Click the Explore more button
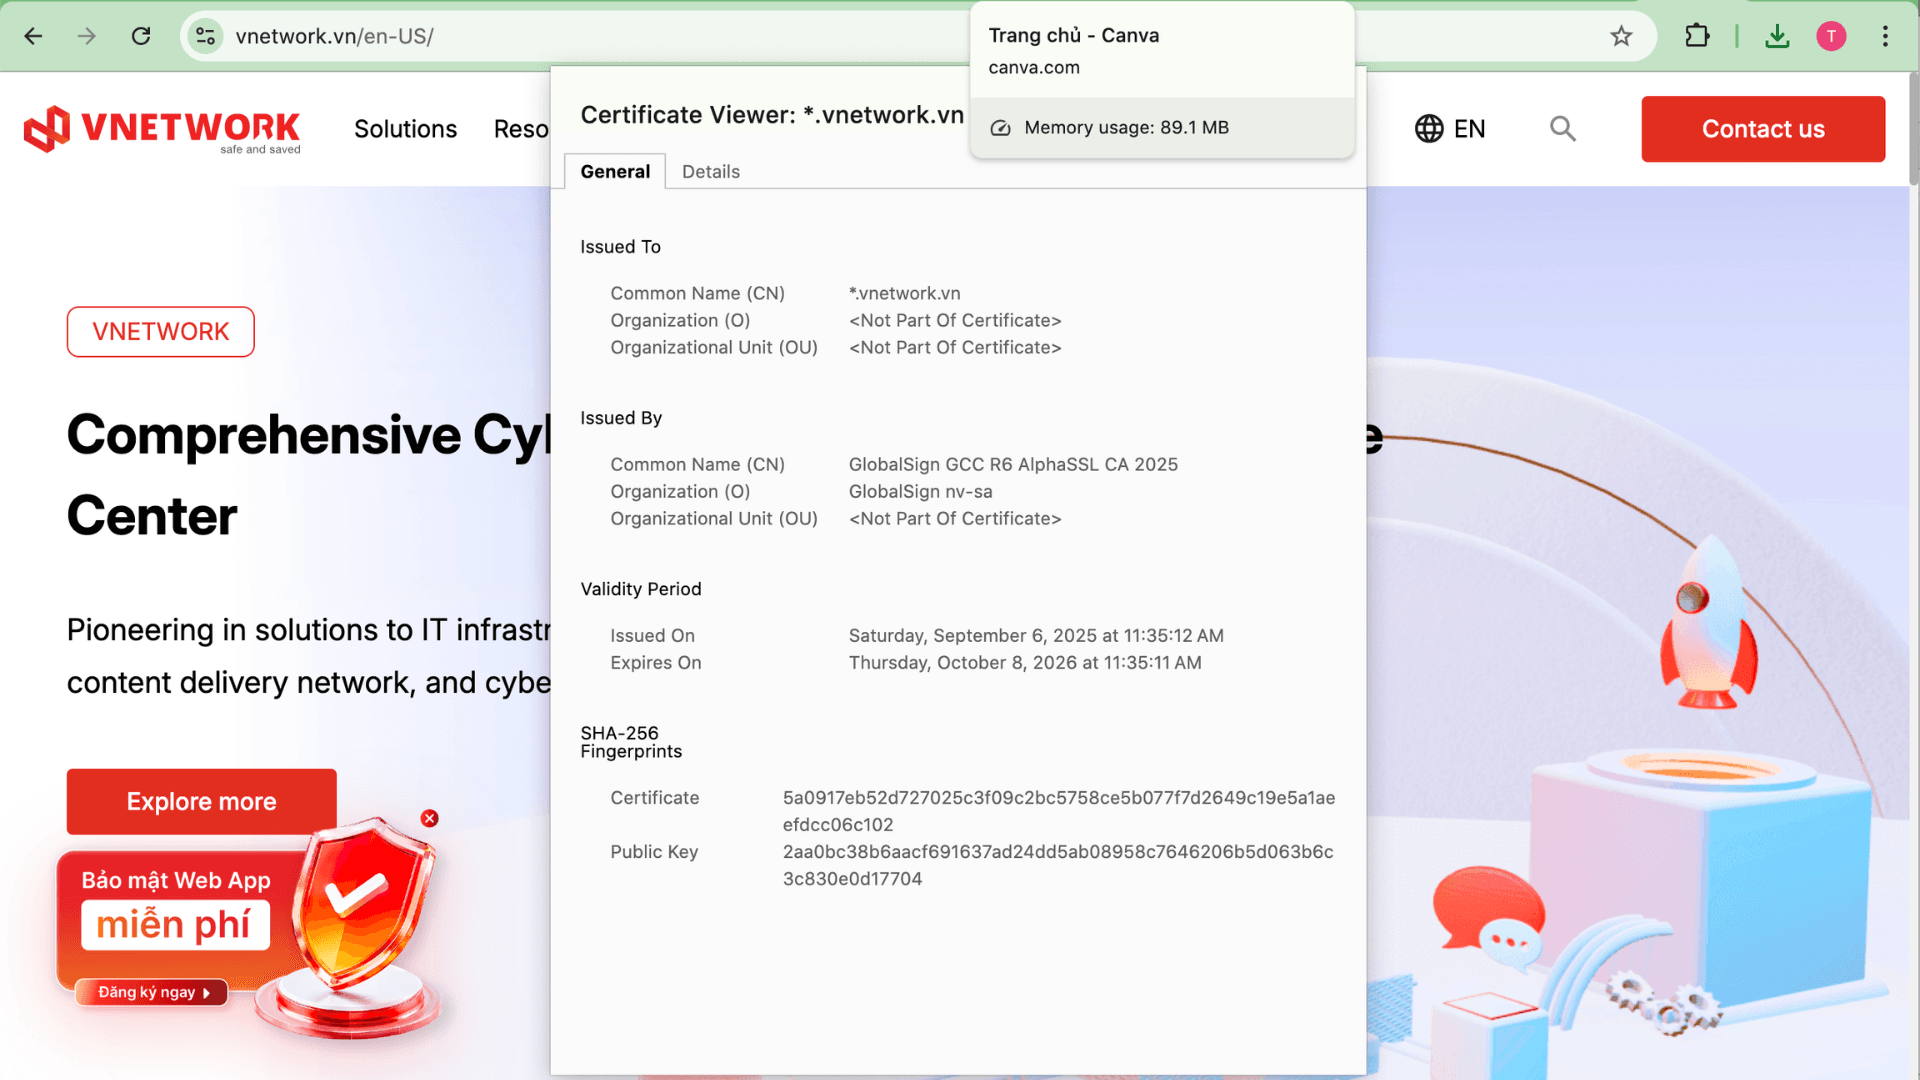This screenshot has width=1920, height=1080. tap(202, 801)
